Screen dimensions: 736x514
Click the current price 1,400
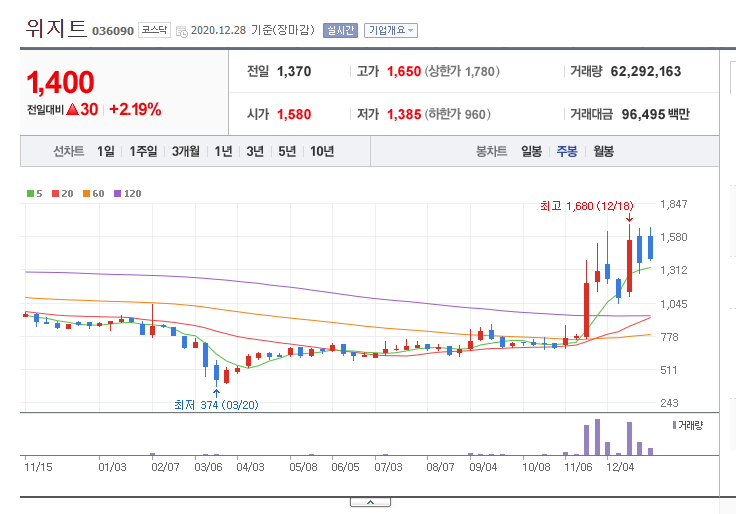[61, 83]
